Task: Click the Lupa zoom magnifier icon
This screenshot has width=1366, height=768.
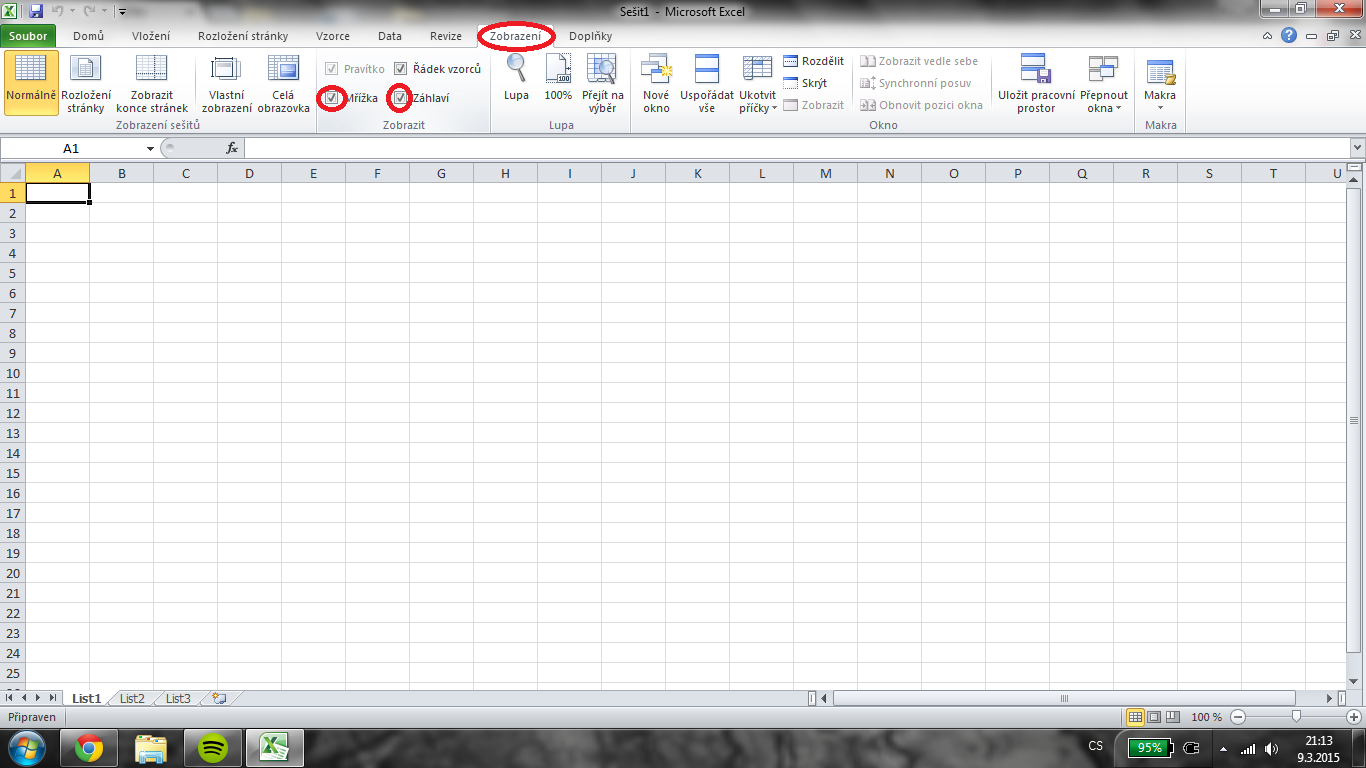Action: tap(516, 70)
